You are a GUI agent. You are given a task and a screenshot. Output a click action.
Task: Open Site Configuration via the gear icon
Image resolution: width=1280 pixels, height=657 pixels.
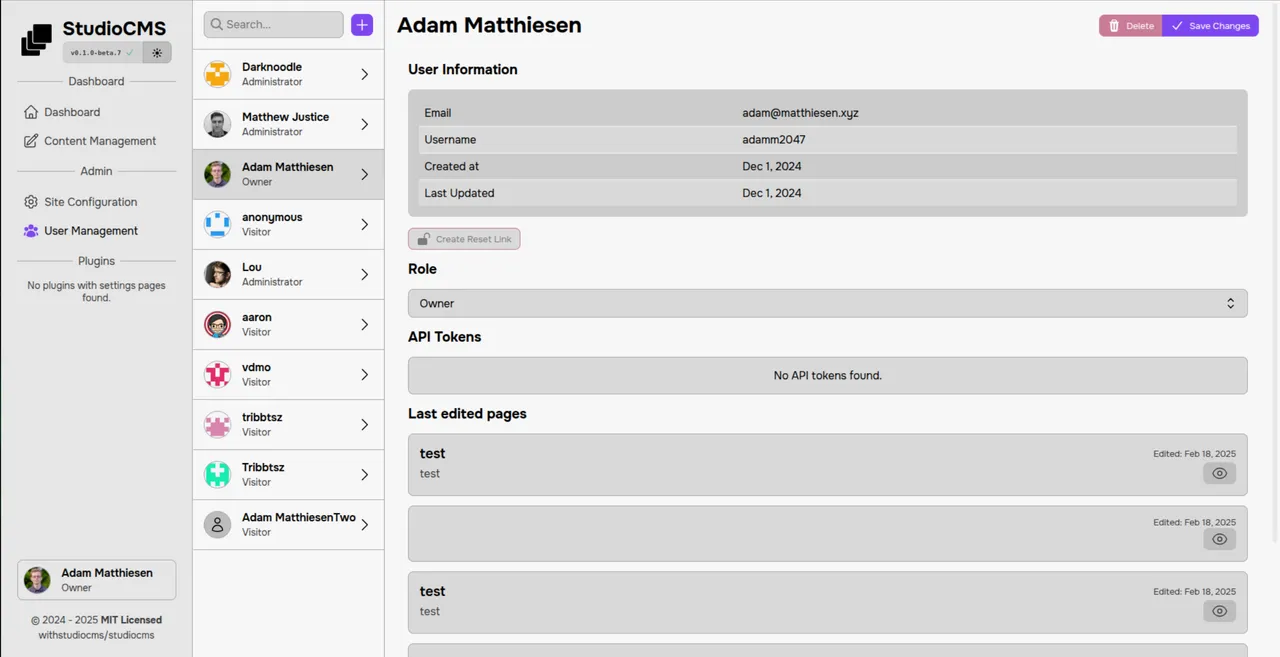pyautogui.click(x=31, y=202)
